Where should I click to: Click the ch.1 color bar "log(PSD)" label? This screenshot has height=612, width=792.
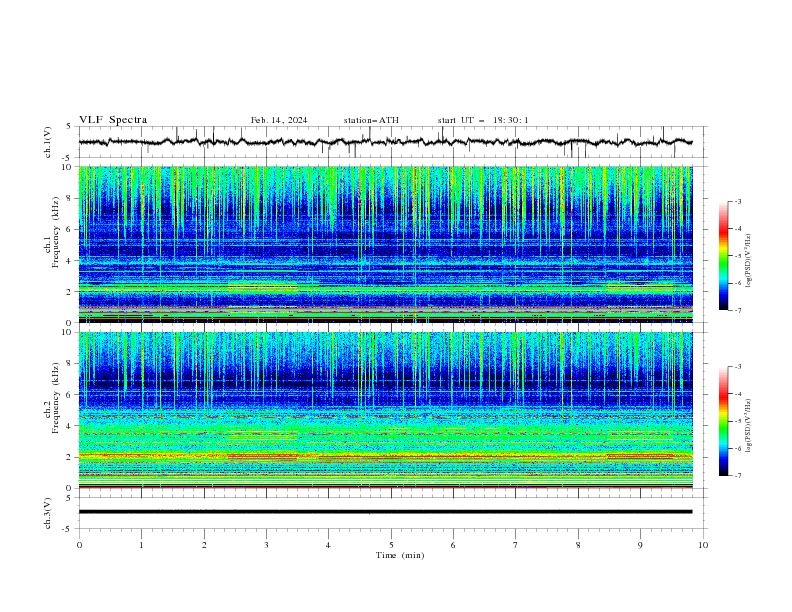(x=749, y=260)
